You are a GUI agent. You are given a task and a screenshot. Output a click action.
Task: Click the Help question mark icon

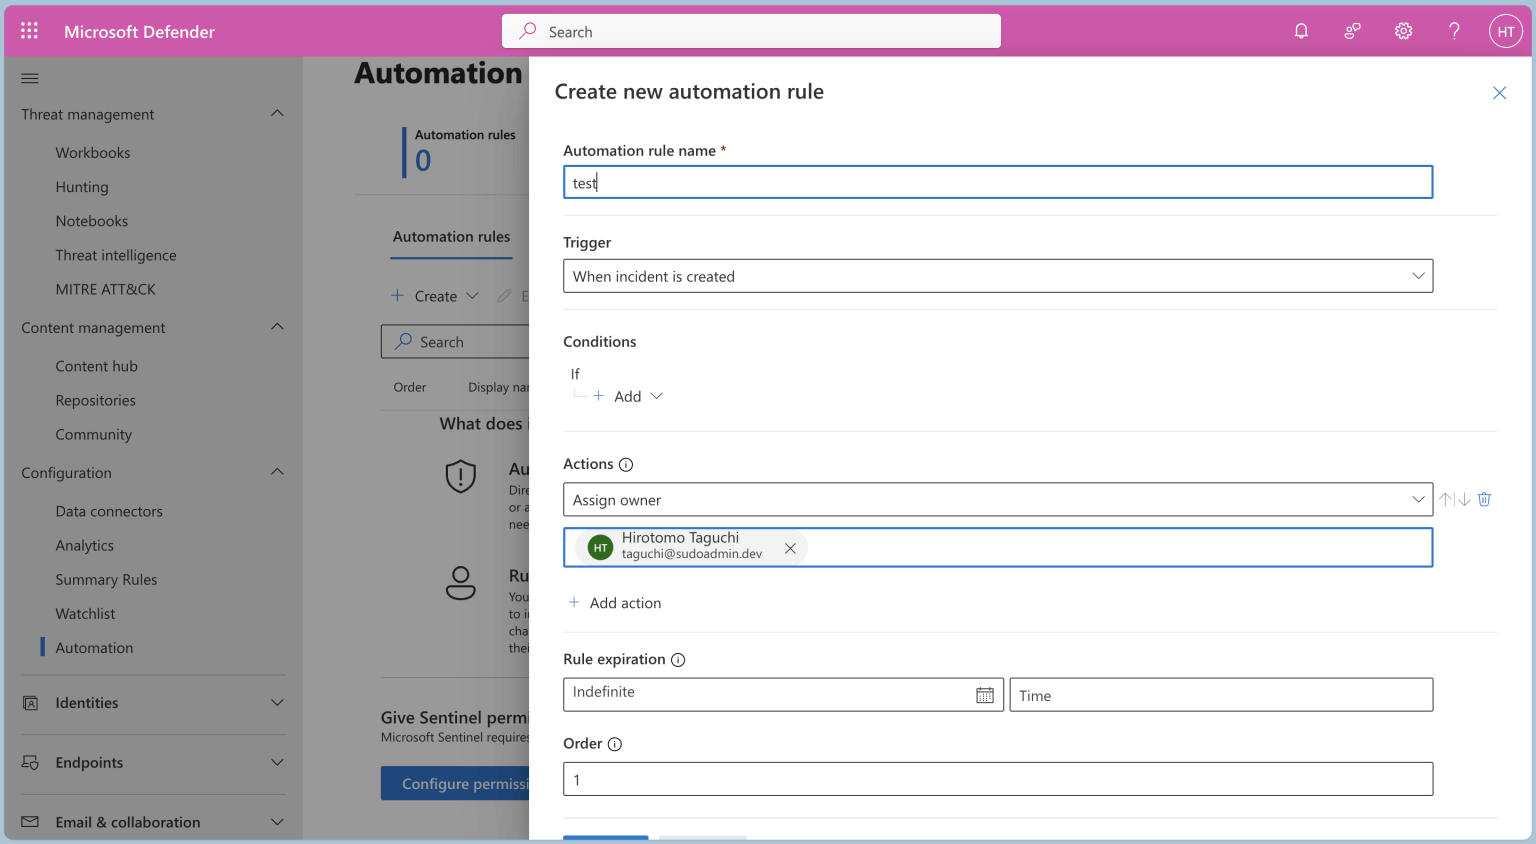coord(1454,31)
